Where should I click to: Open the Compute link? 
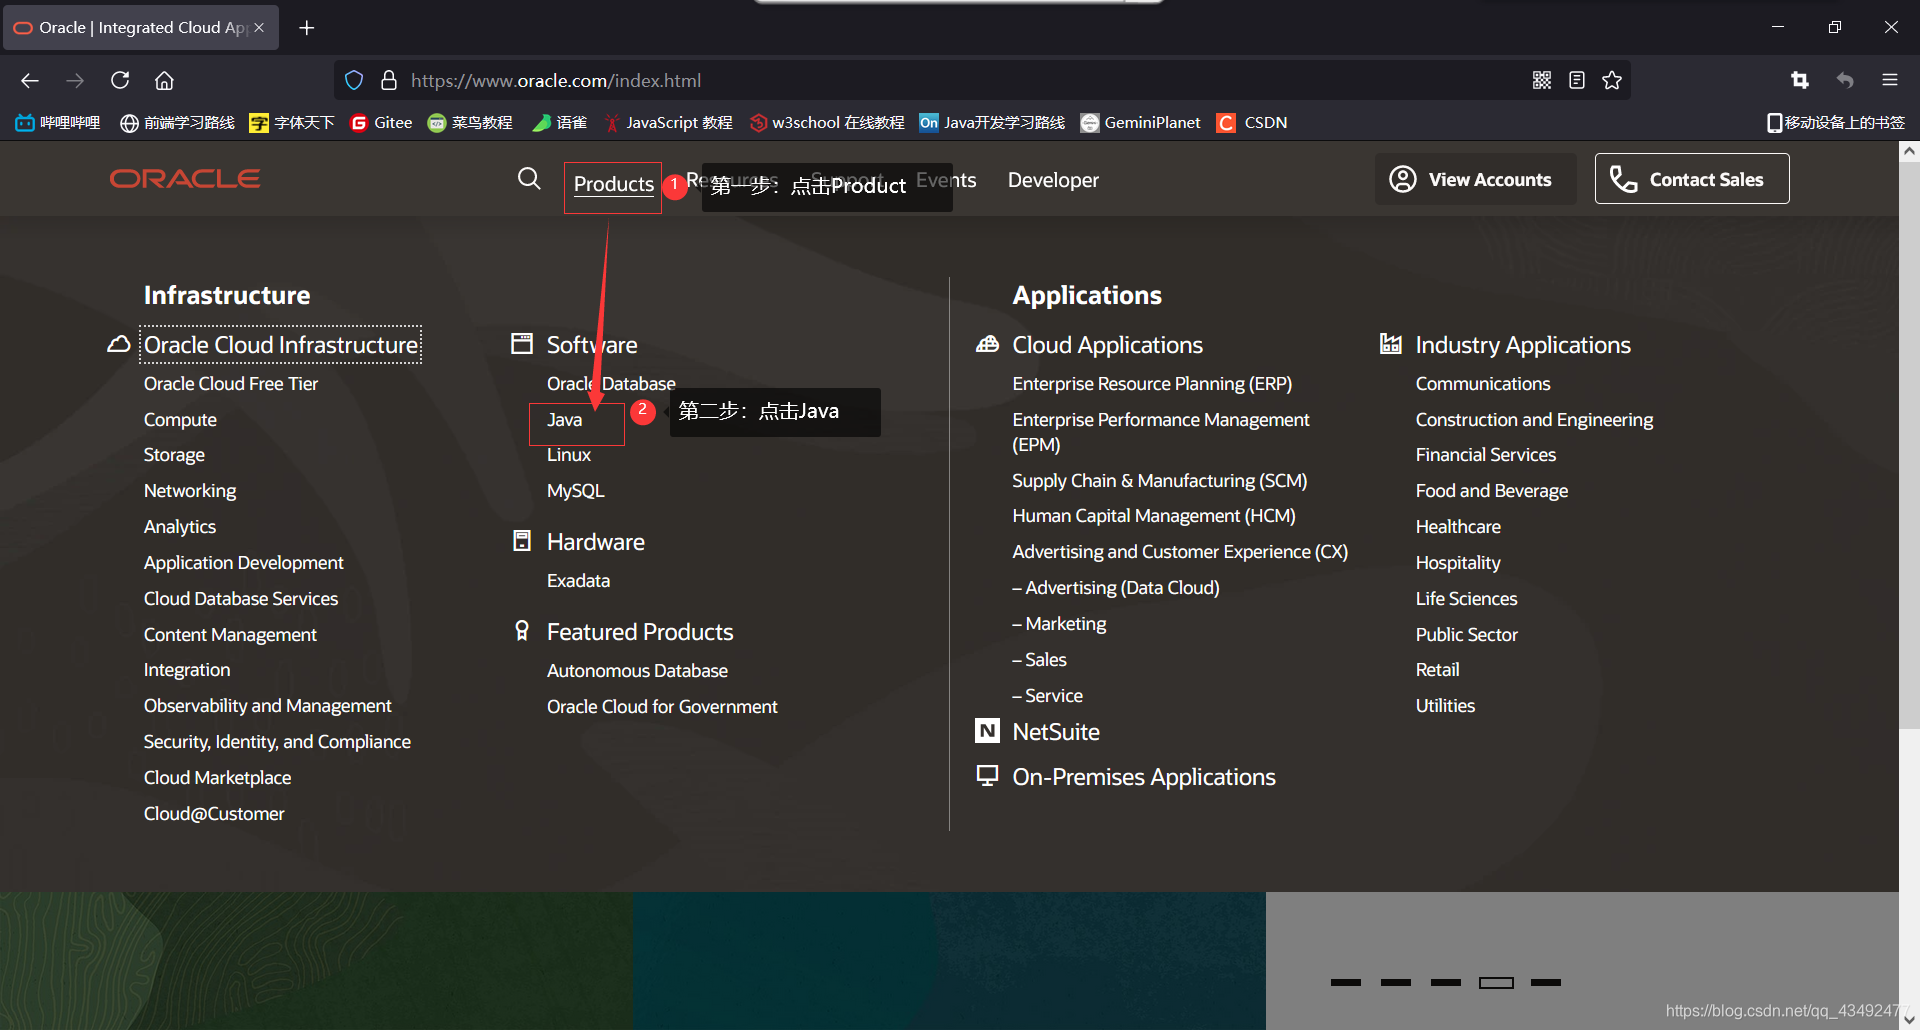(x=180, y=420)
